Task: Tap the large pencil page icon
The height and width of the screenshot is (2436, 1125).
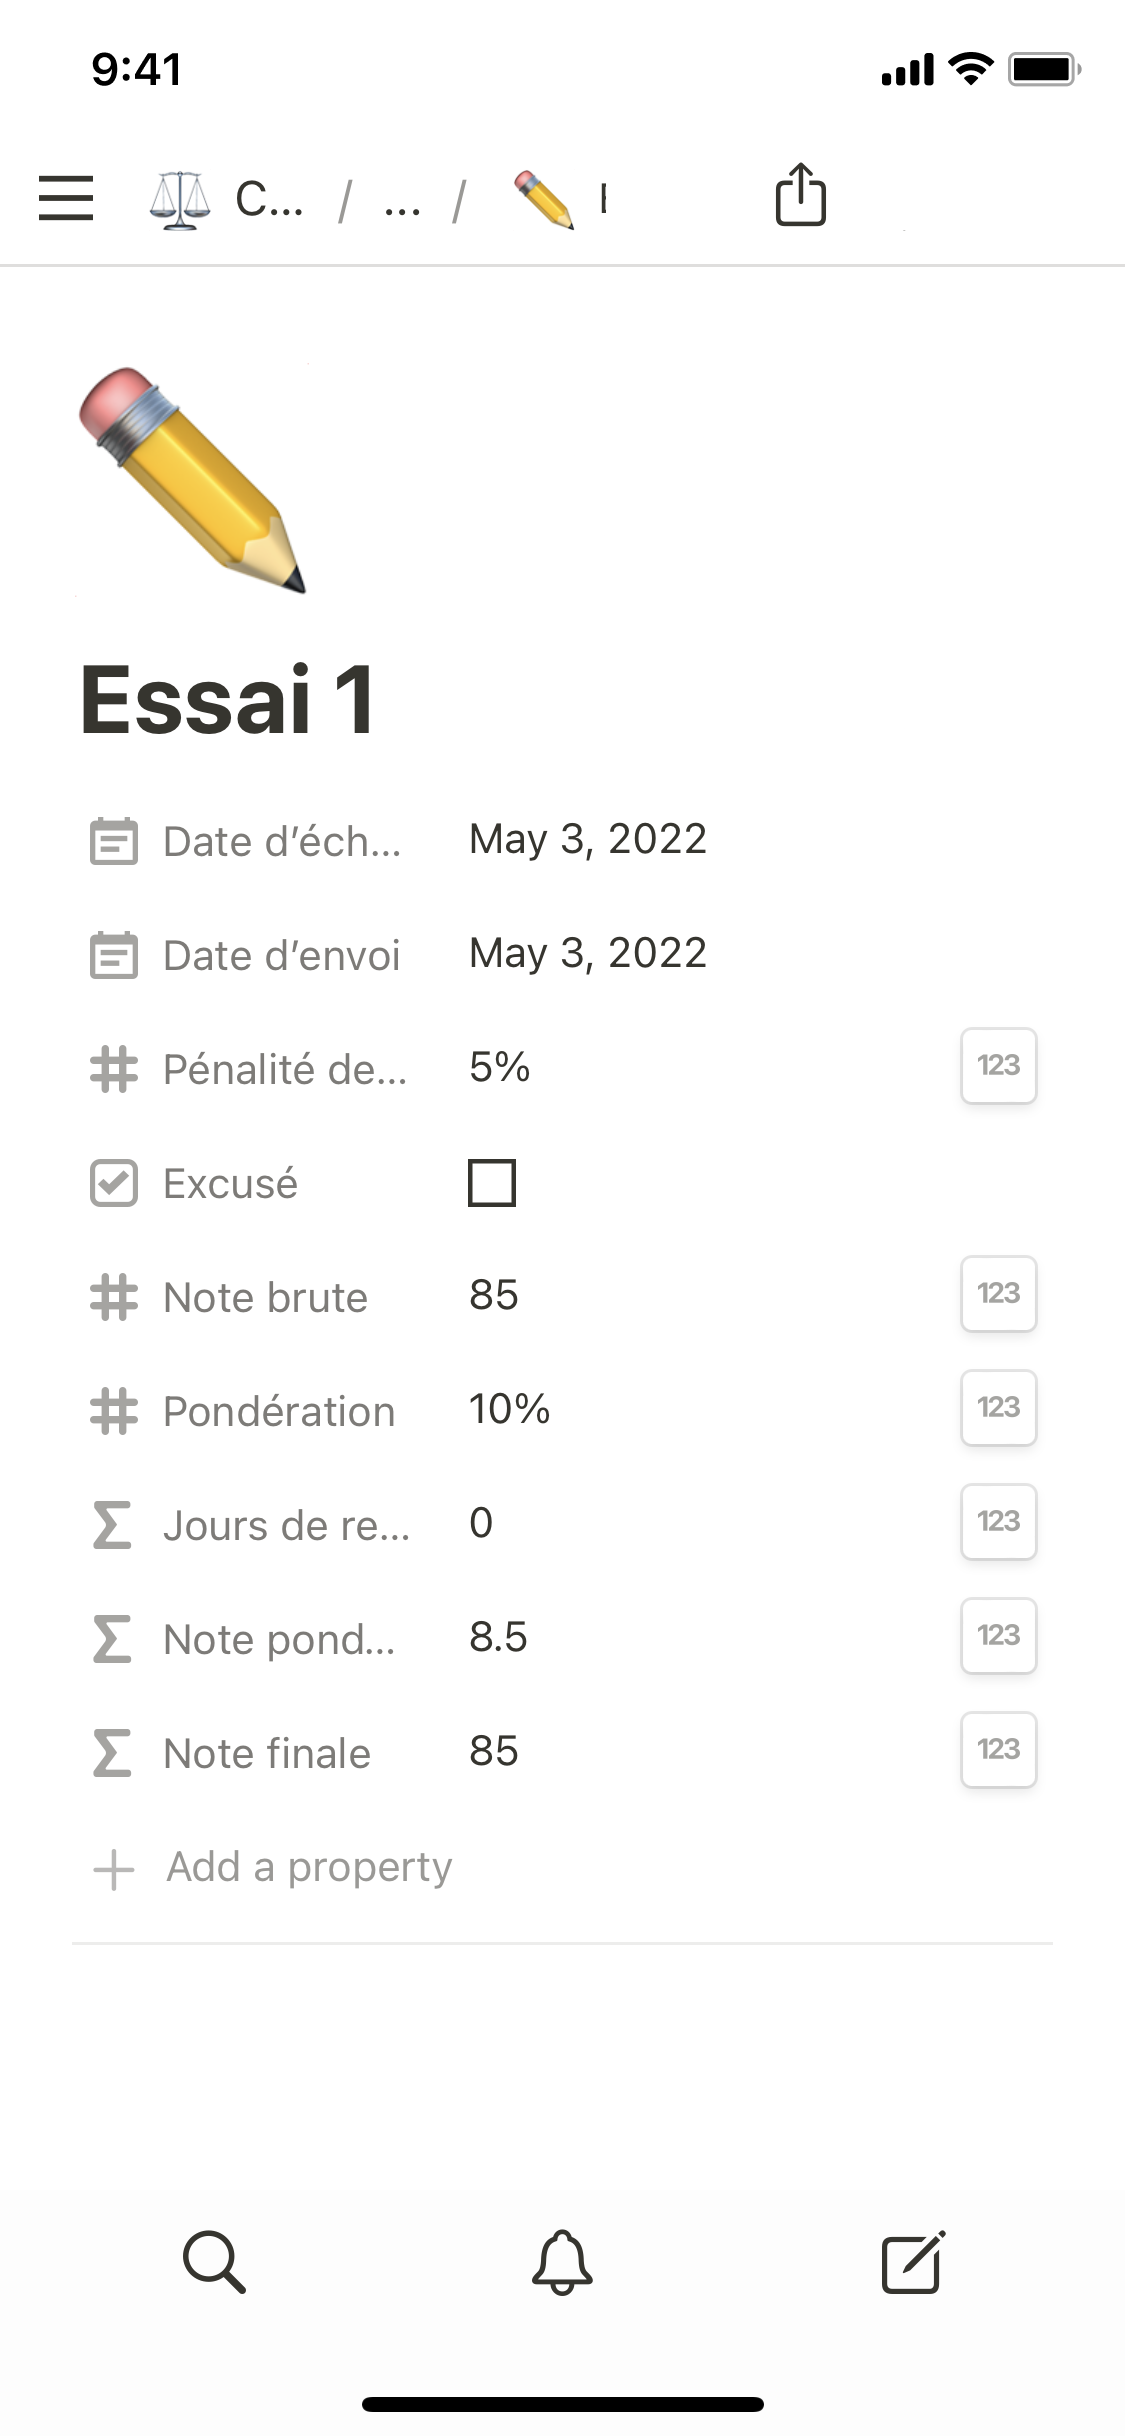Action: pos(192,480)
